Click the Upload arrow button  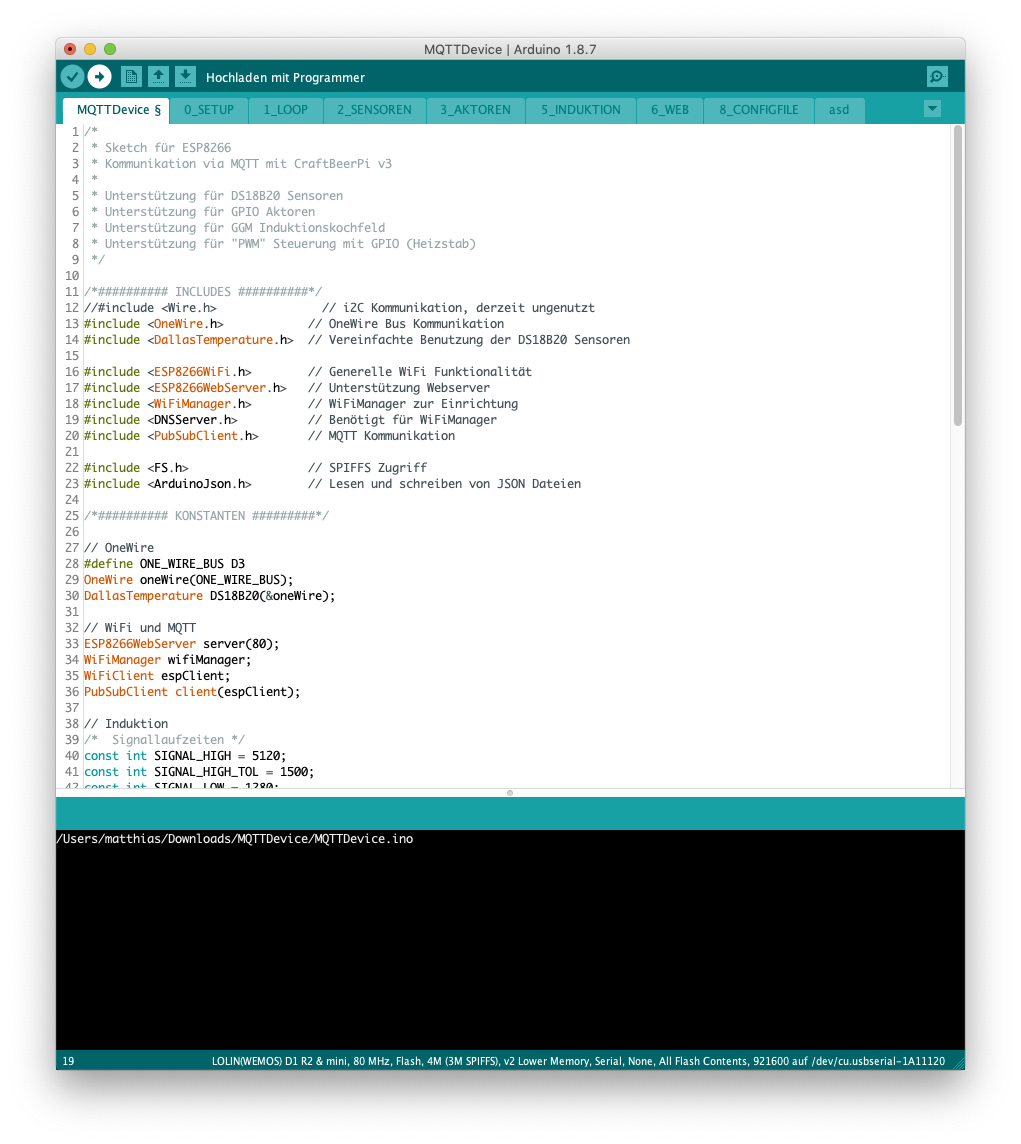(99, 77)
